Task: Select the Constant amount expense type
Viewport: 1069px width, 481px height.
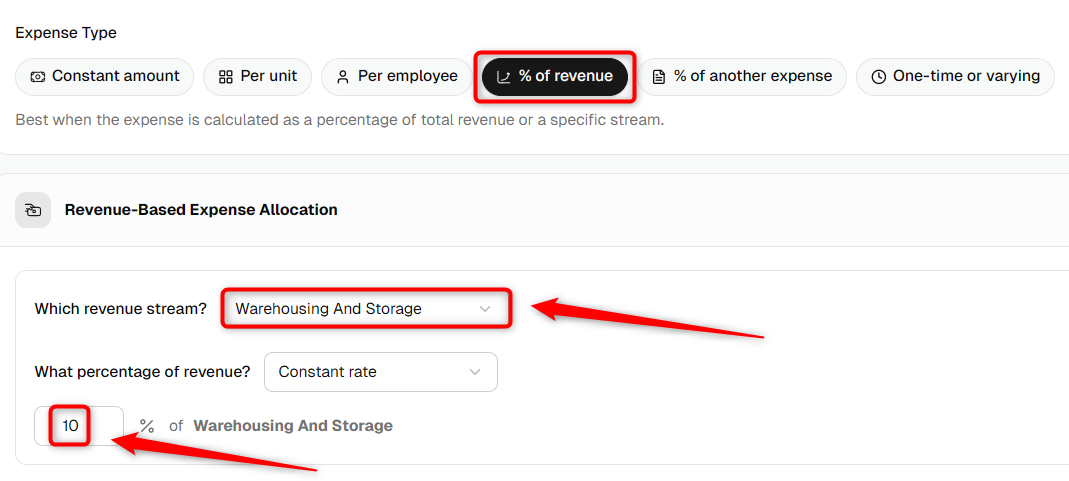Action: coord(104,76)
